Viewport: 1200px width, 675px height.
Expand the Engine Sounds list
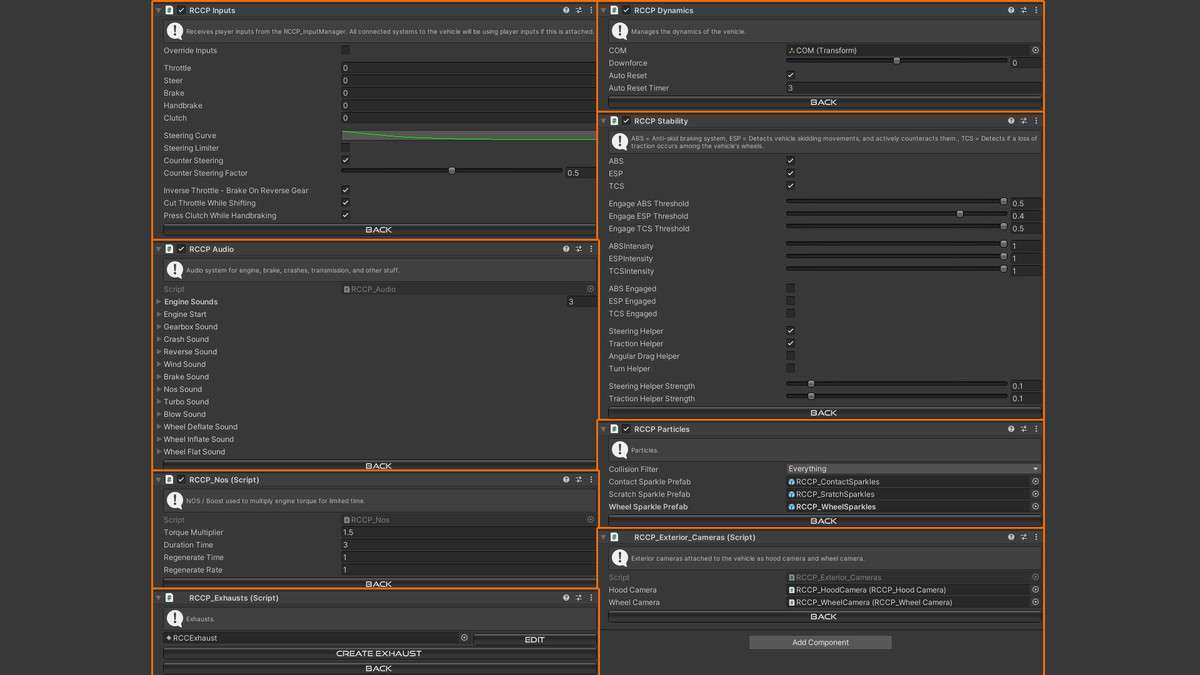pos(159,302)
